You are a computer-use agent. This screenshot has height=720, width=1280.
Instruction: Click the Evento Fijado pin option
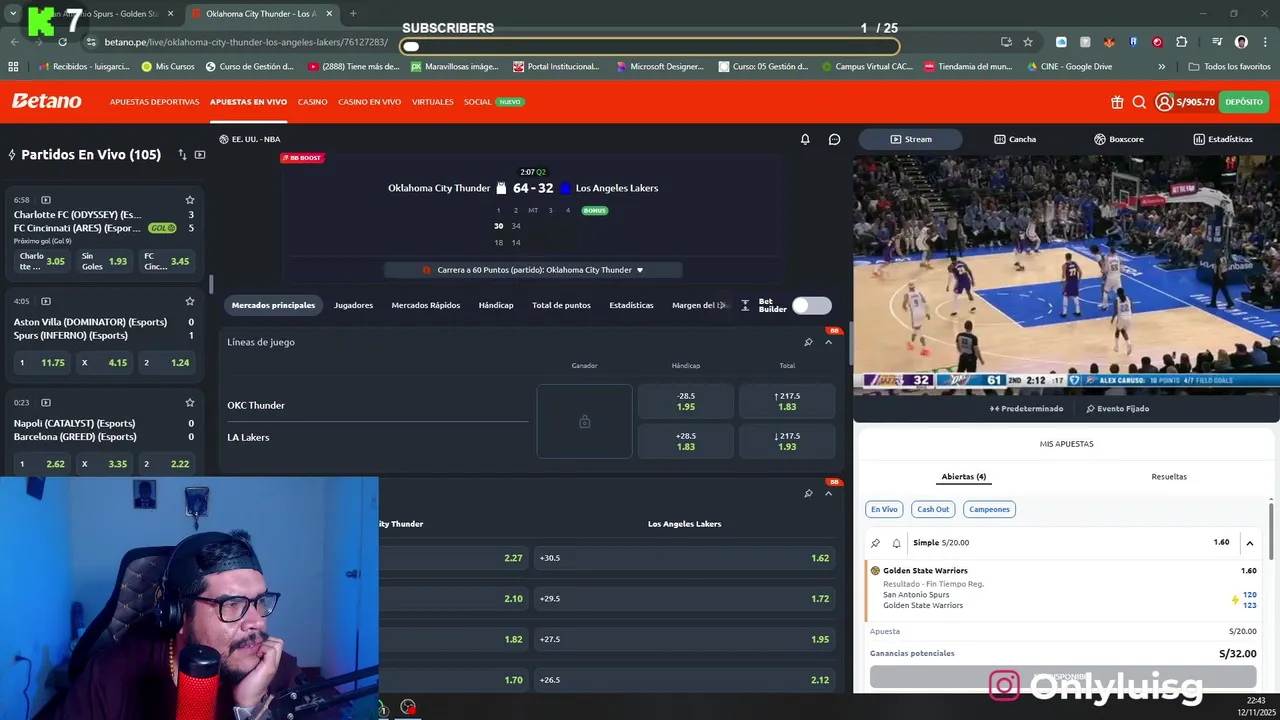[1117, 408]
